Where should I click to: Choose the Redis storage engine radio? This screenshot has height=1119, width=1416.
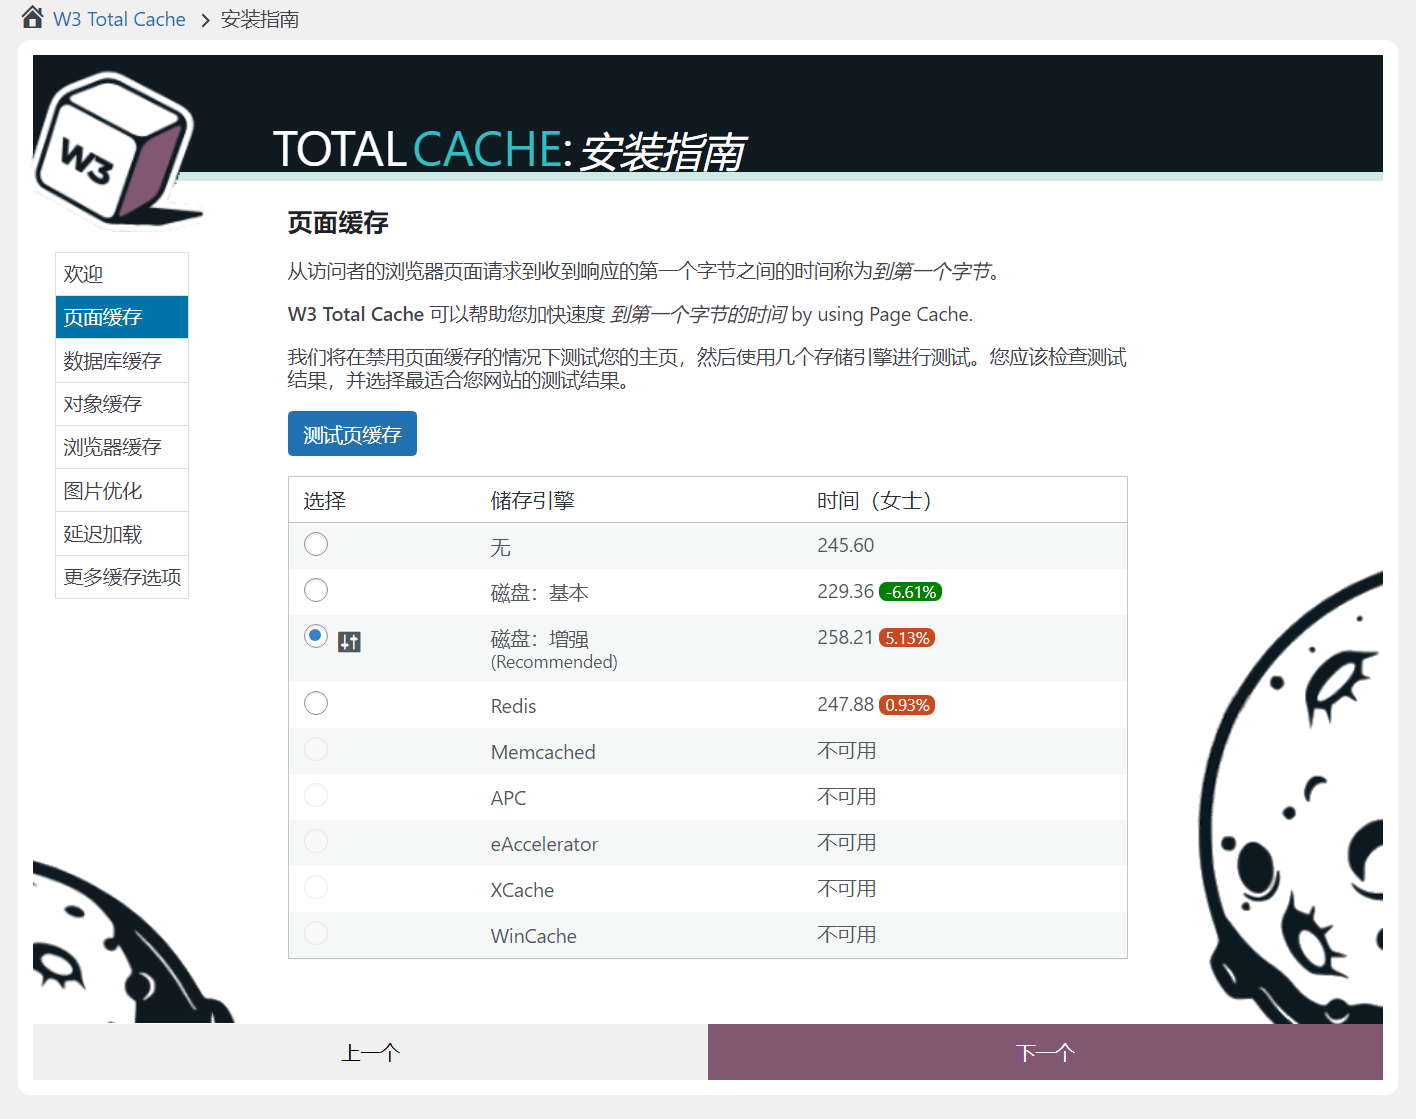316,703
